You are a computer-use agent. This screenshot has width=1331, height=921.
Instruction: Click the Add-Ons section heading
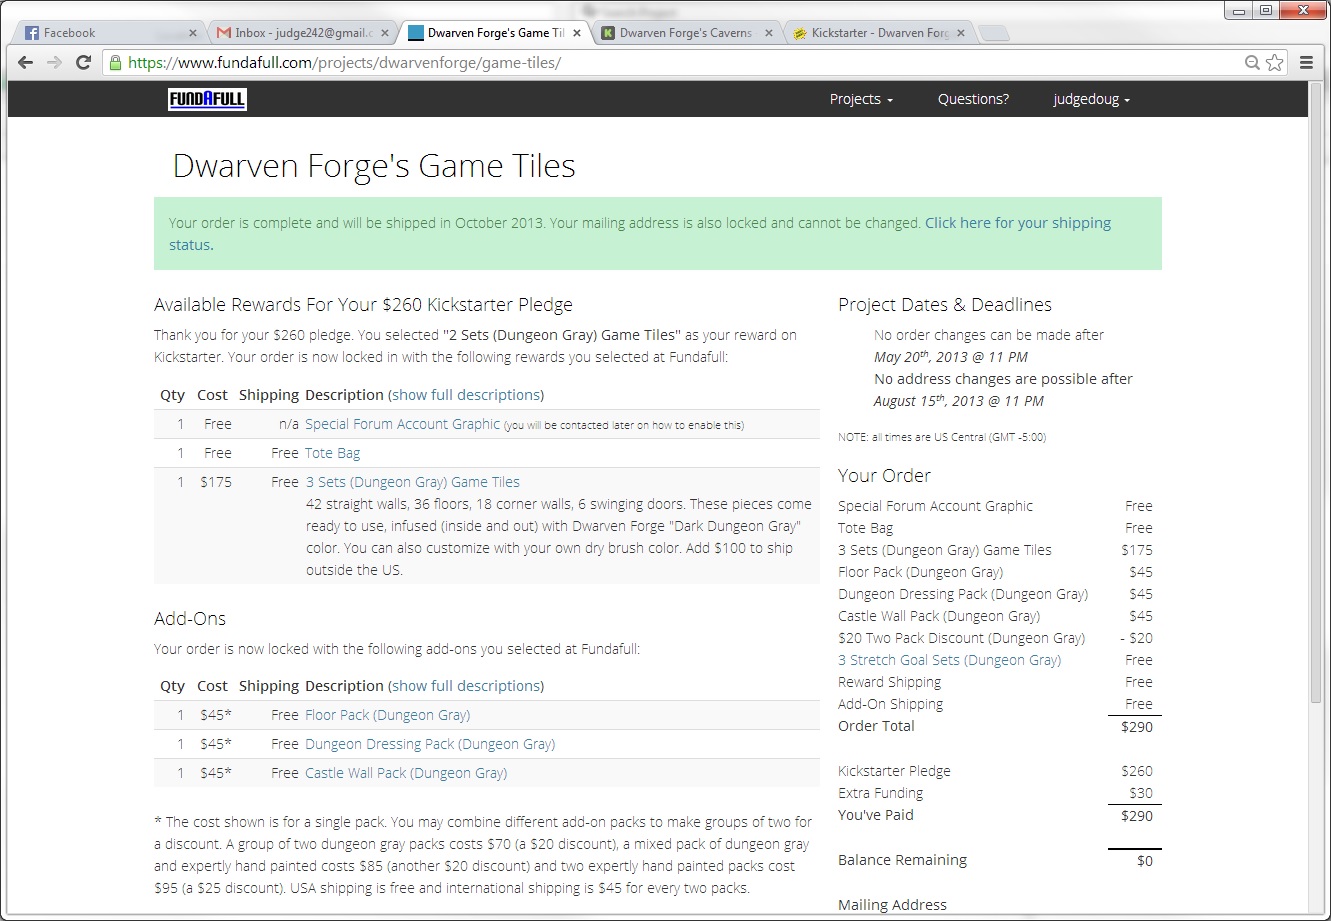click(x=190, y=619)
